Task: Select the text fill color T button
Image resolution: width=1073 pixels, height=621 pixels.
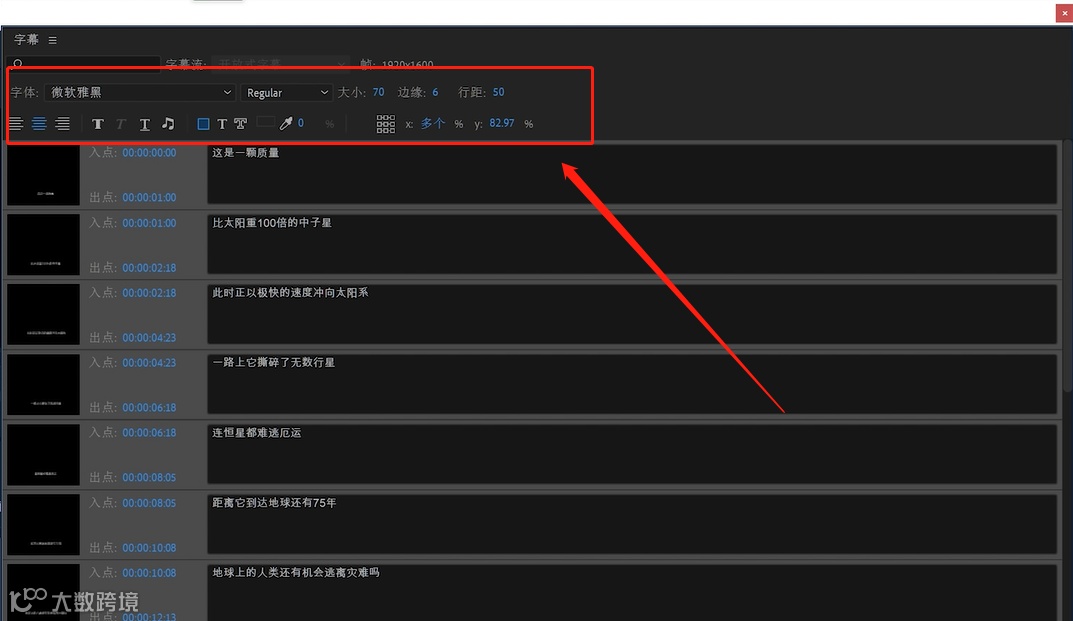Action: (x=222, y=124)
